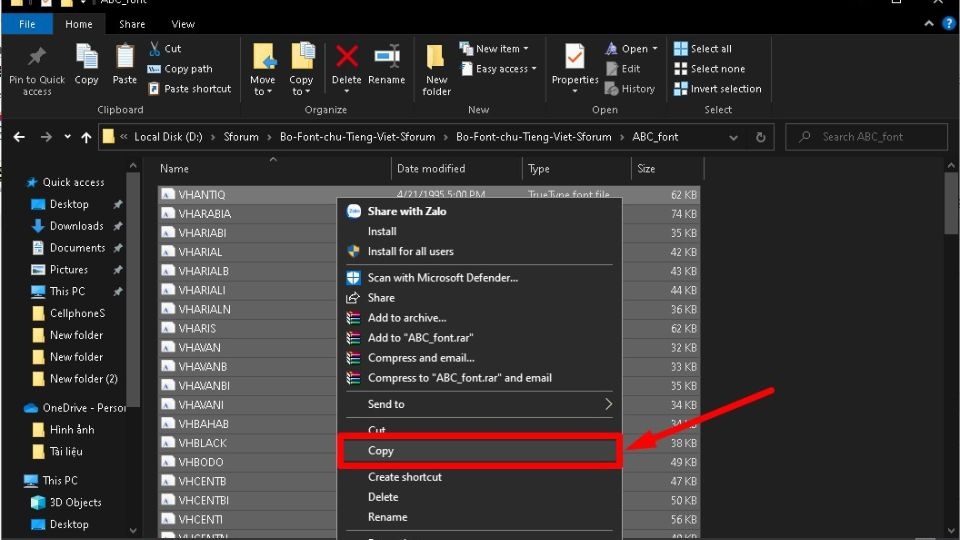This screenshot has width=960, height=540.
Task: Go forward with the forward arrow
Action: click(x=46, y=137)
